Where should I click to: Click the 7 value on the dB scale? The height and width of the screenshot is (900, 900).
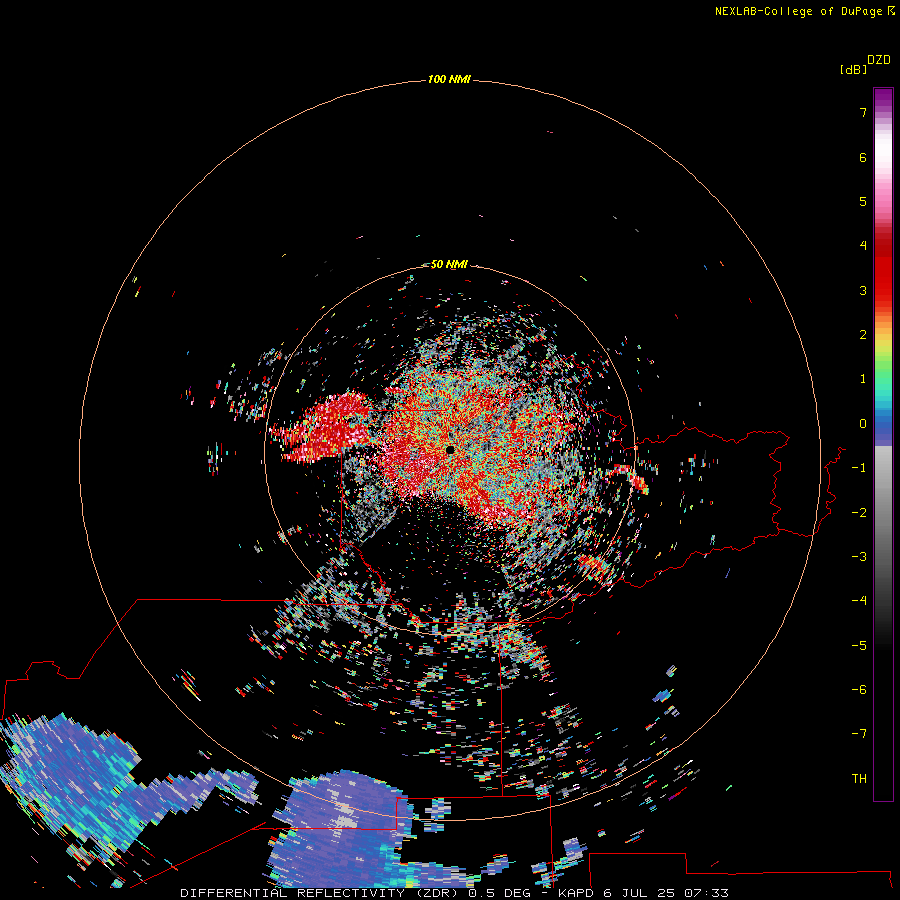863,112
